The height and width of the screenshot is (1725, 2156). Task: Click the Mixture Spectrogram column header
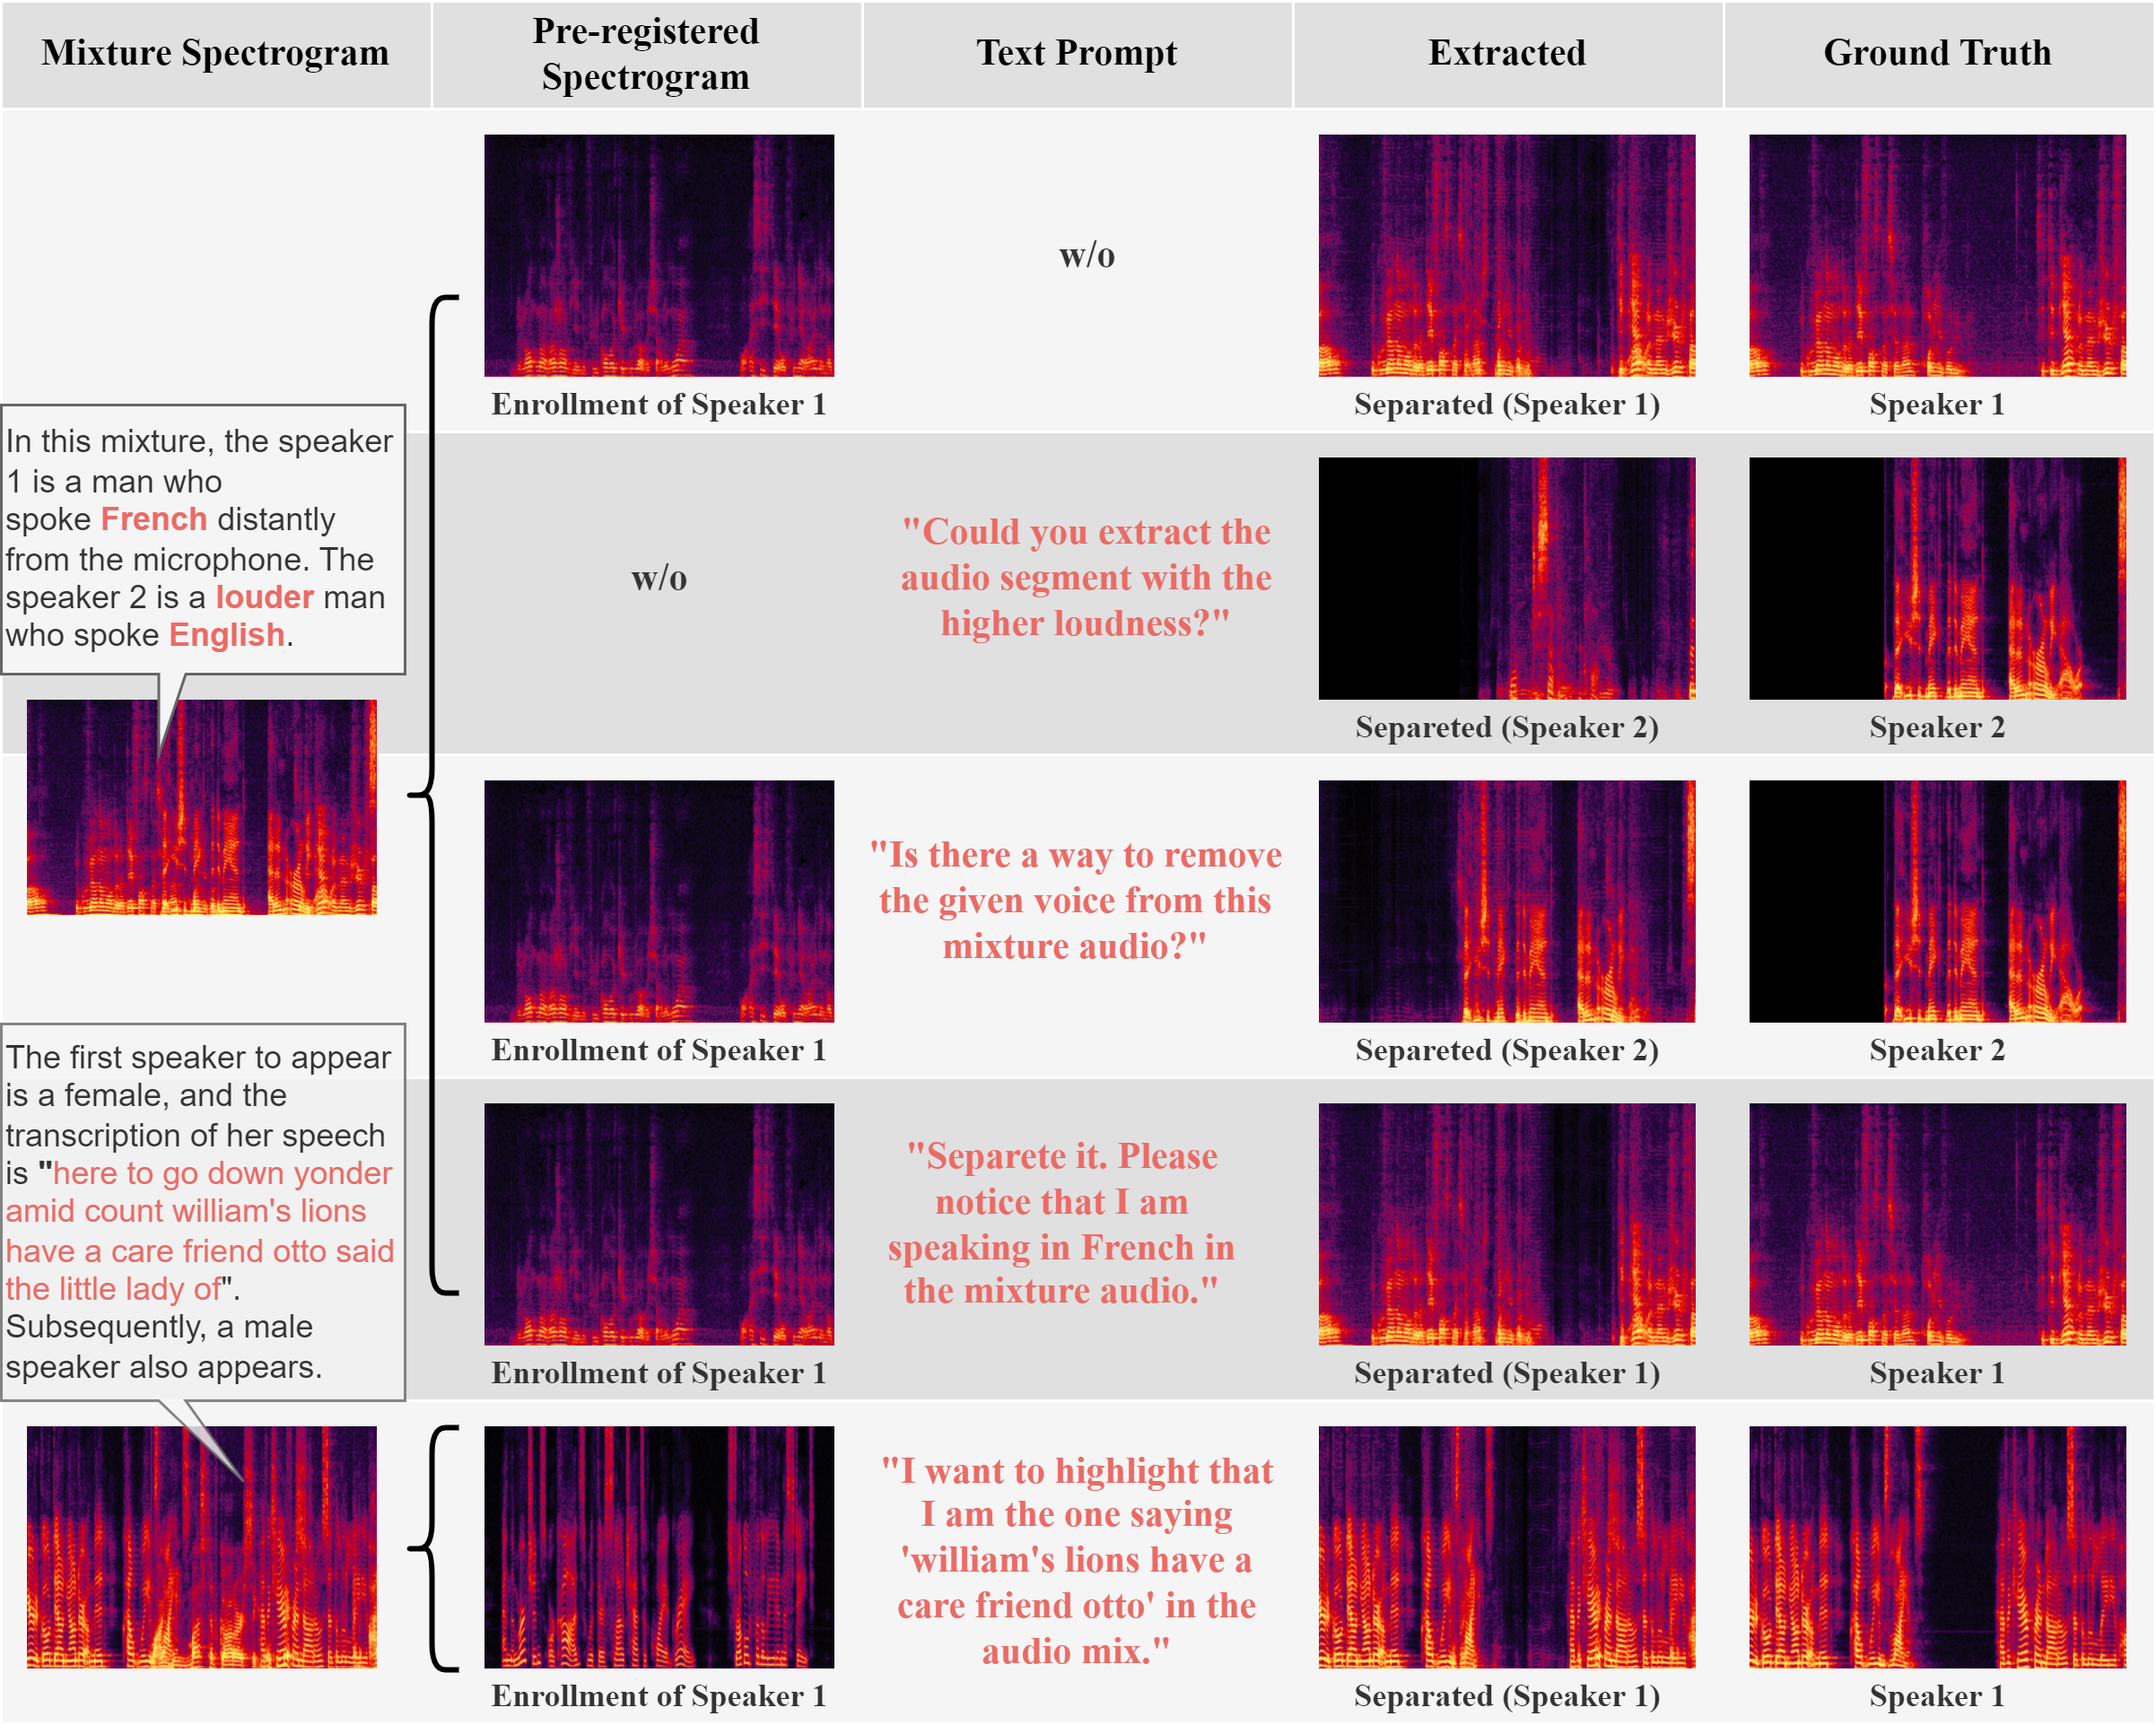215,53
